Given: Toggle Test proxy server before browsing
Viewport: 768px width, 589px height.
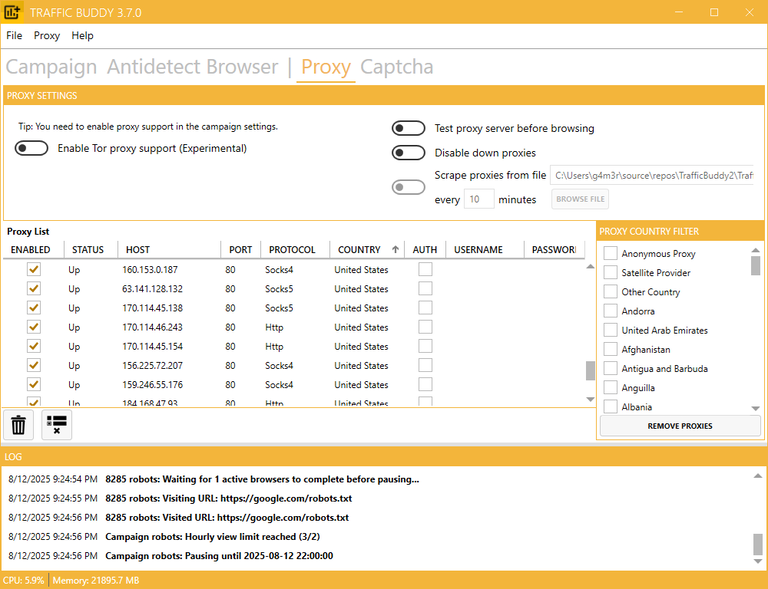Looking at the screenshot, I should 408,128.
